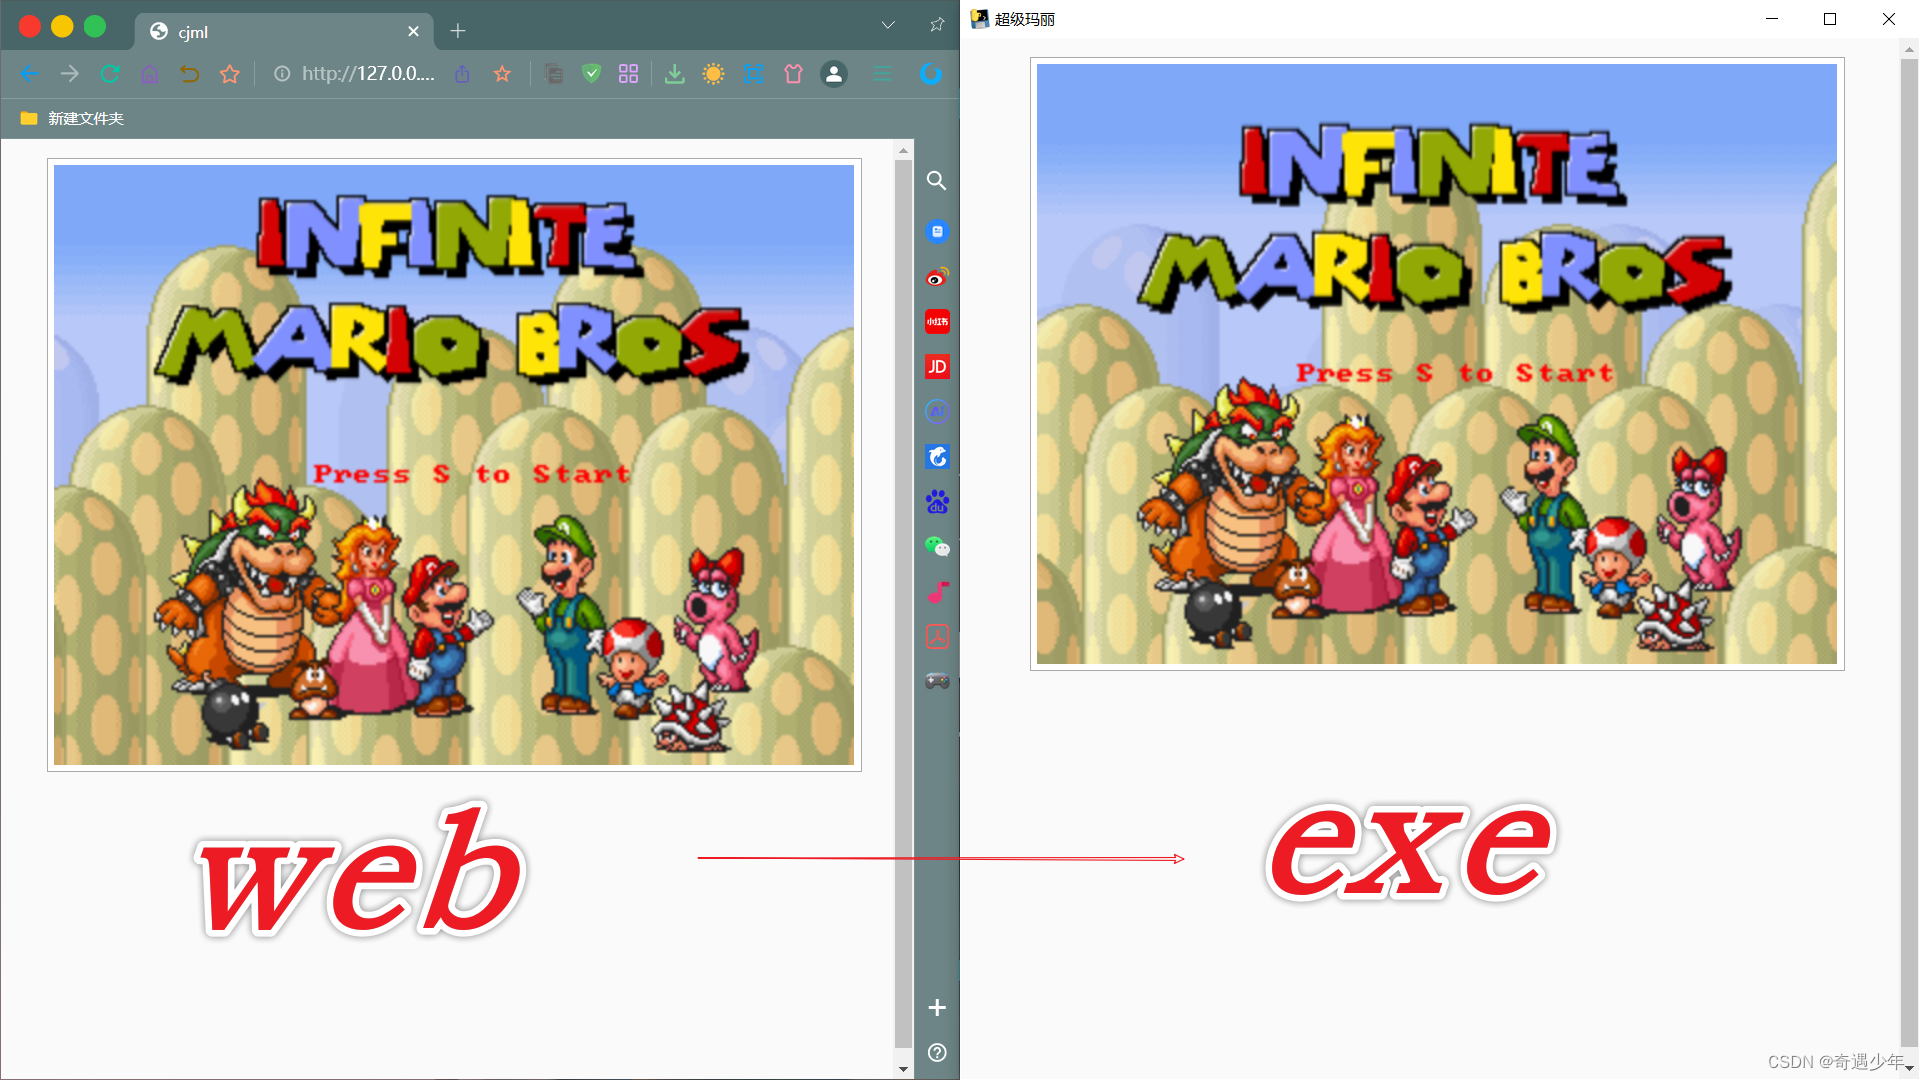Expand the tab list chevron
Viewport: 1920px width, 1080px height.
click(x=888, y=25)
